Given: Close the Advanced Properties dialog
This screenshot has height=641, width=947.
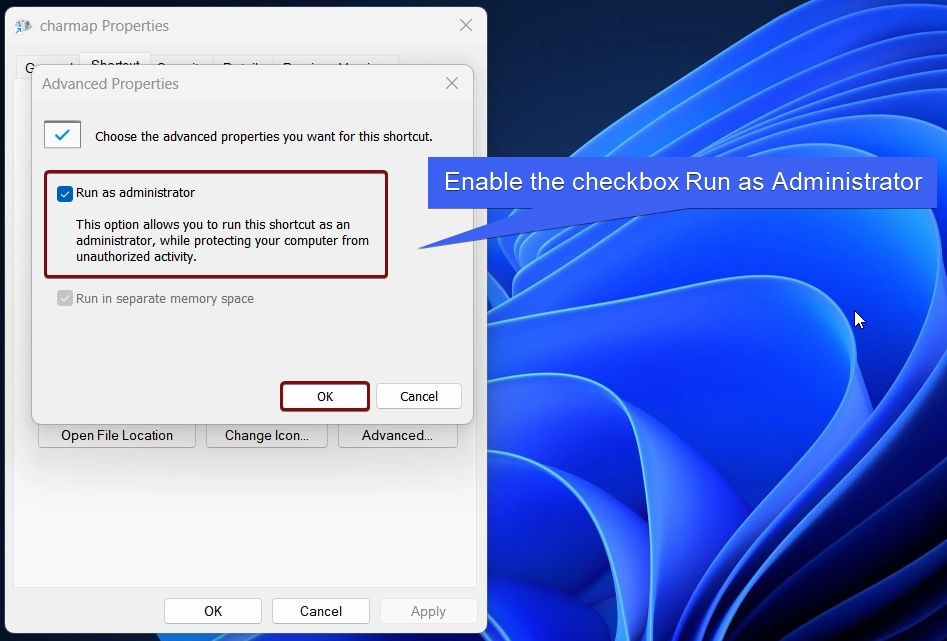Looking at the screenshot, I should [x=452, y=83].
